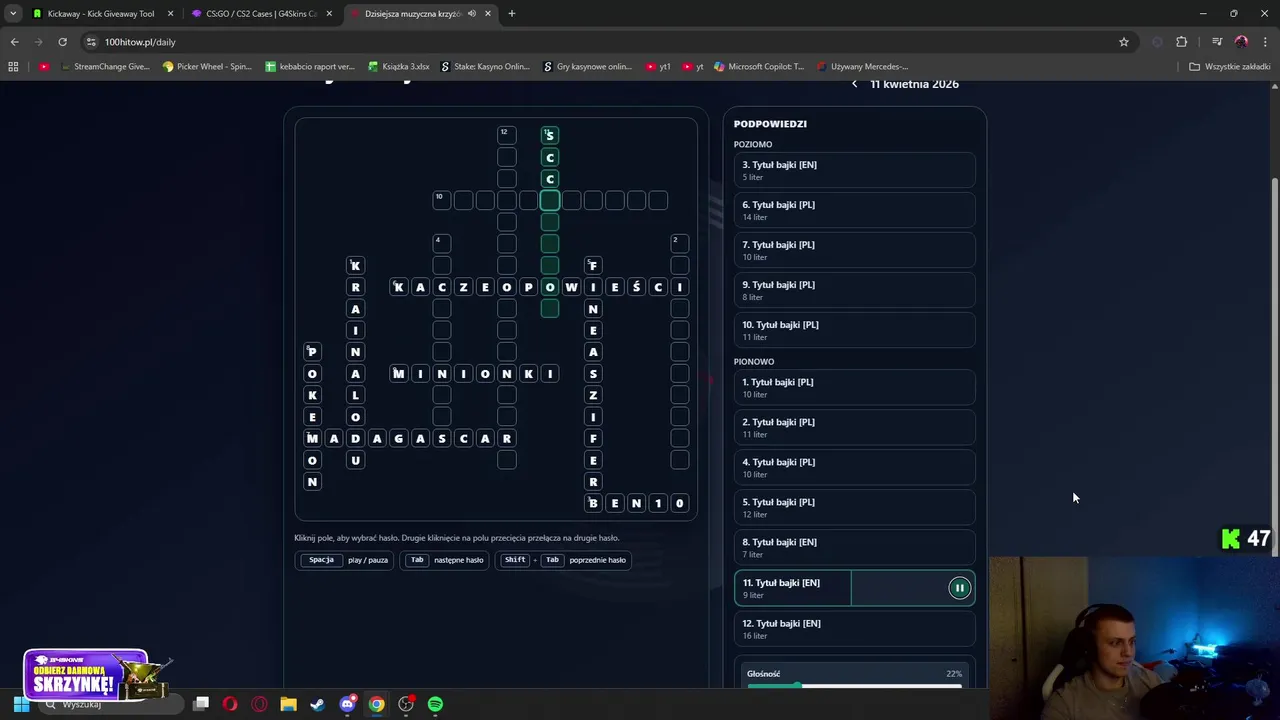This screenshot has height=720, width=1280.
Task: Open Gry kasynowe online bookmark
Action: tap(588, 67)
